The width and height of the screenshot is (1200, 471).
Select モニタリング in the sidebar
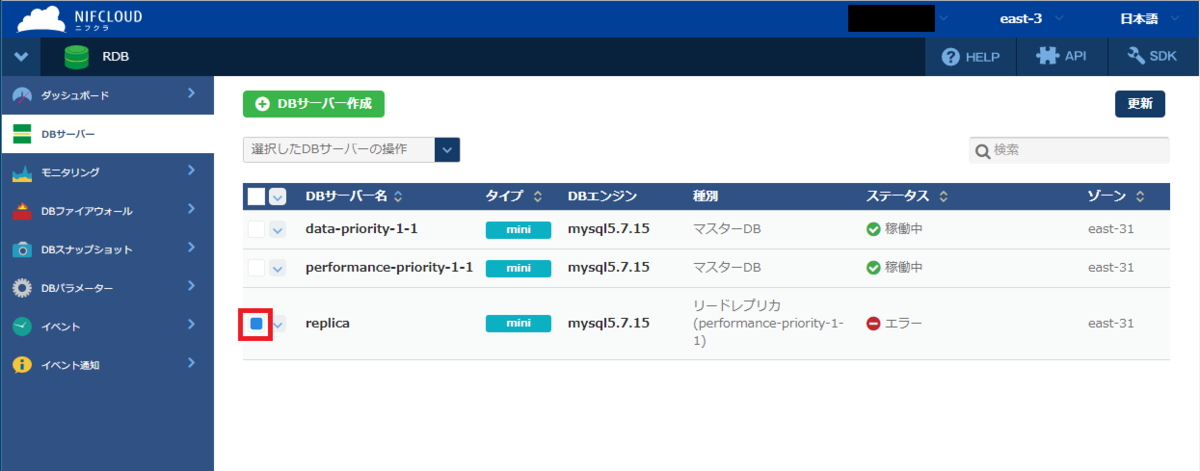tap(70, 173)
